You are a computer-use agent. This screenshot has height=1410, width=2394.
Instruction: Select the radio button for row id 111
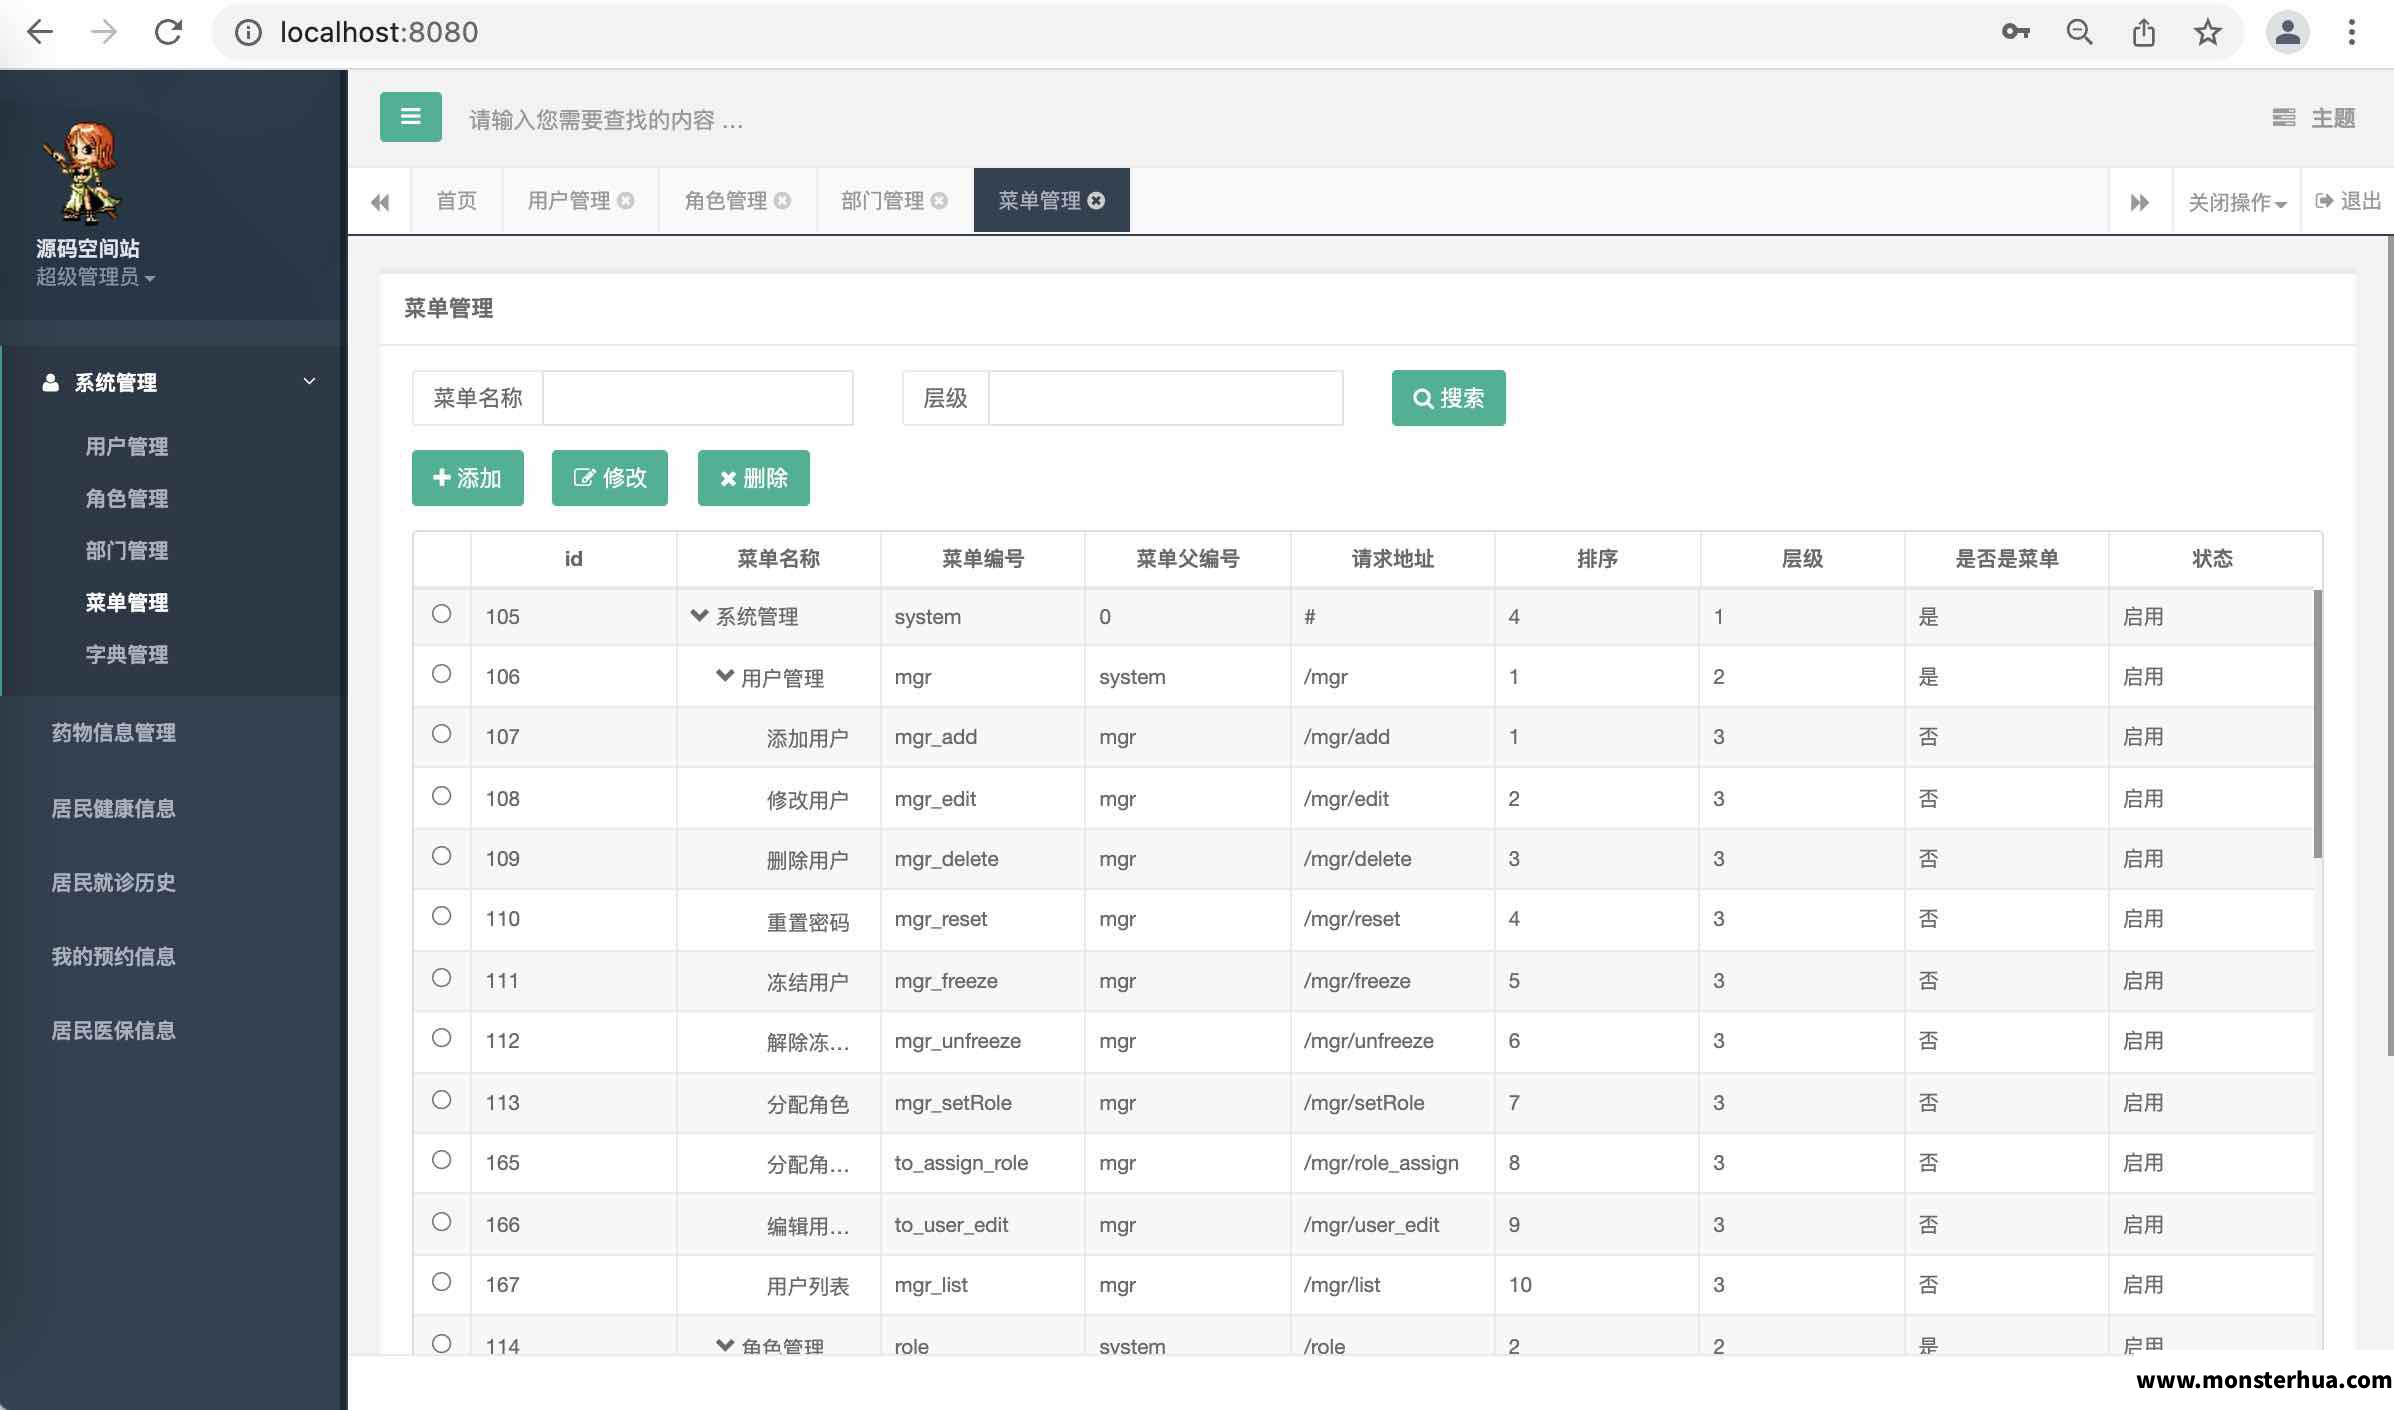click(x=441, y=978)
